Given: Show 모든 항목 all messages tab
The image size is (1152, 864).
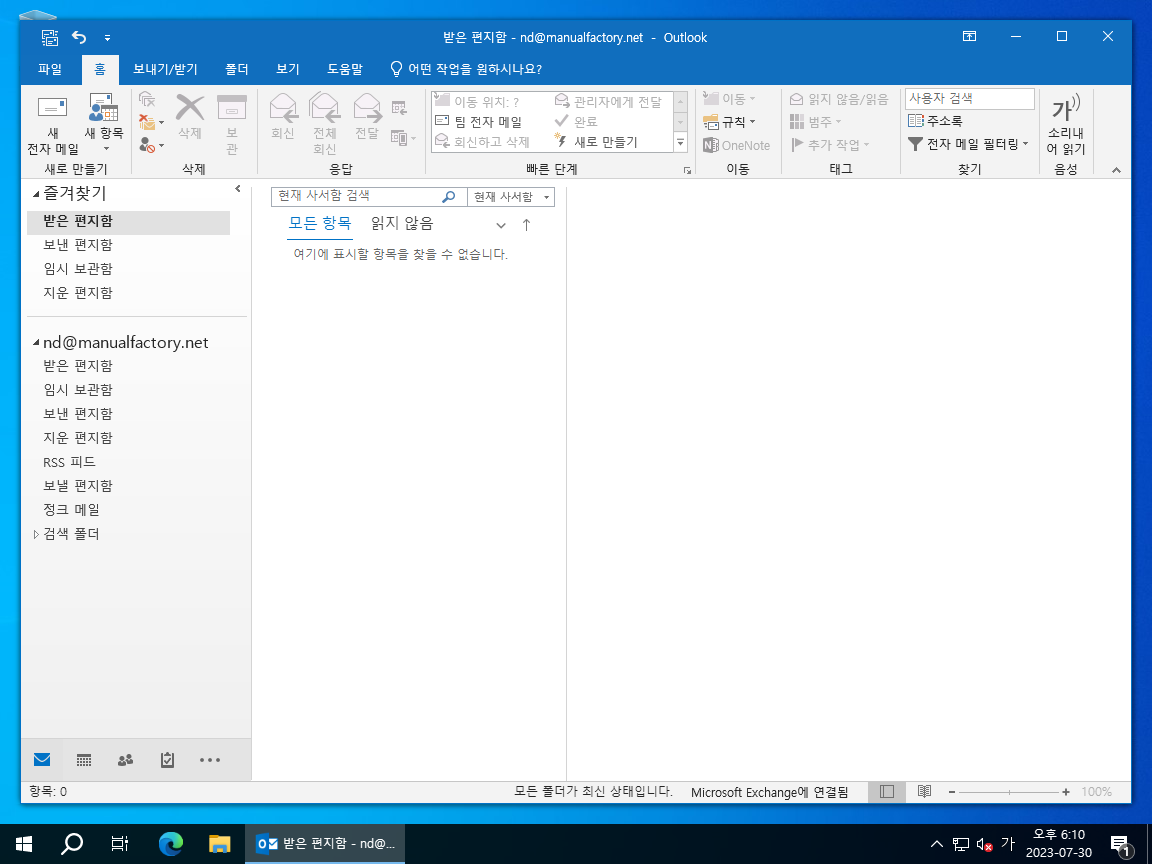Looking at the screenshot, I should (320, 223).
